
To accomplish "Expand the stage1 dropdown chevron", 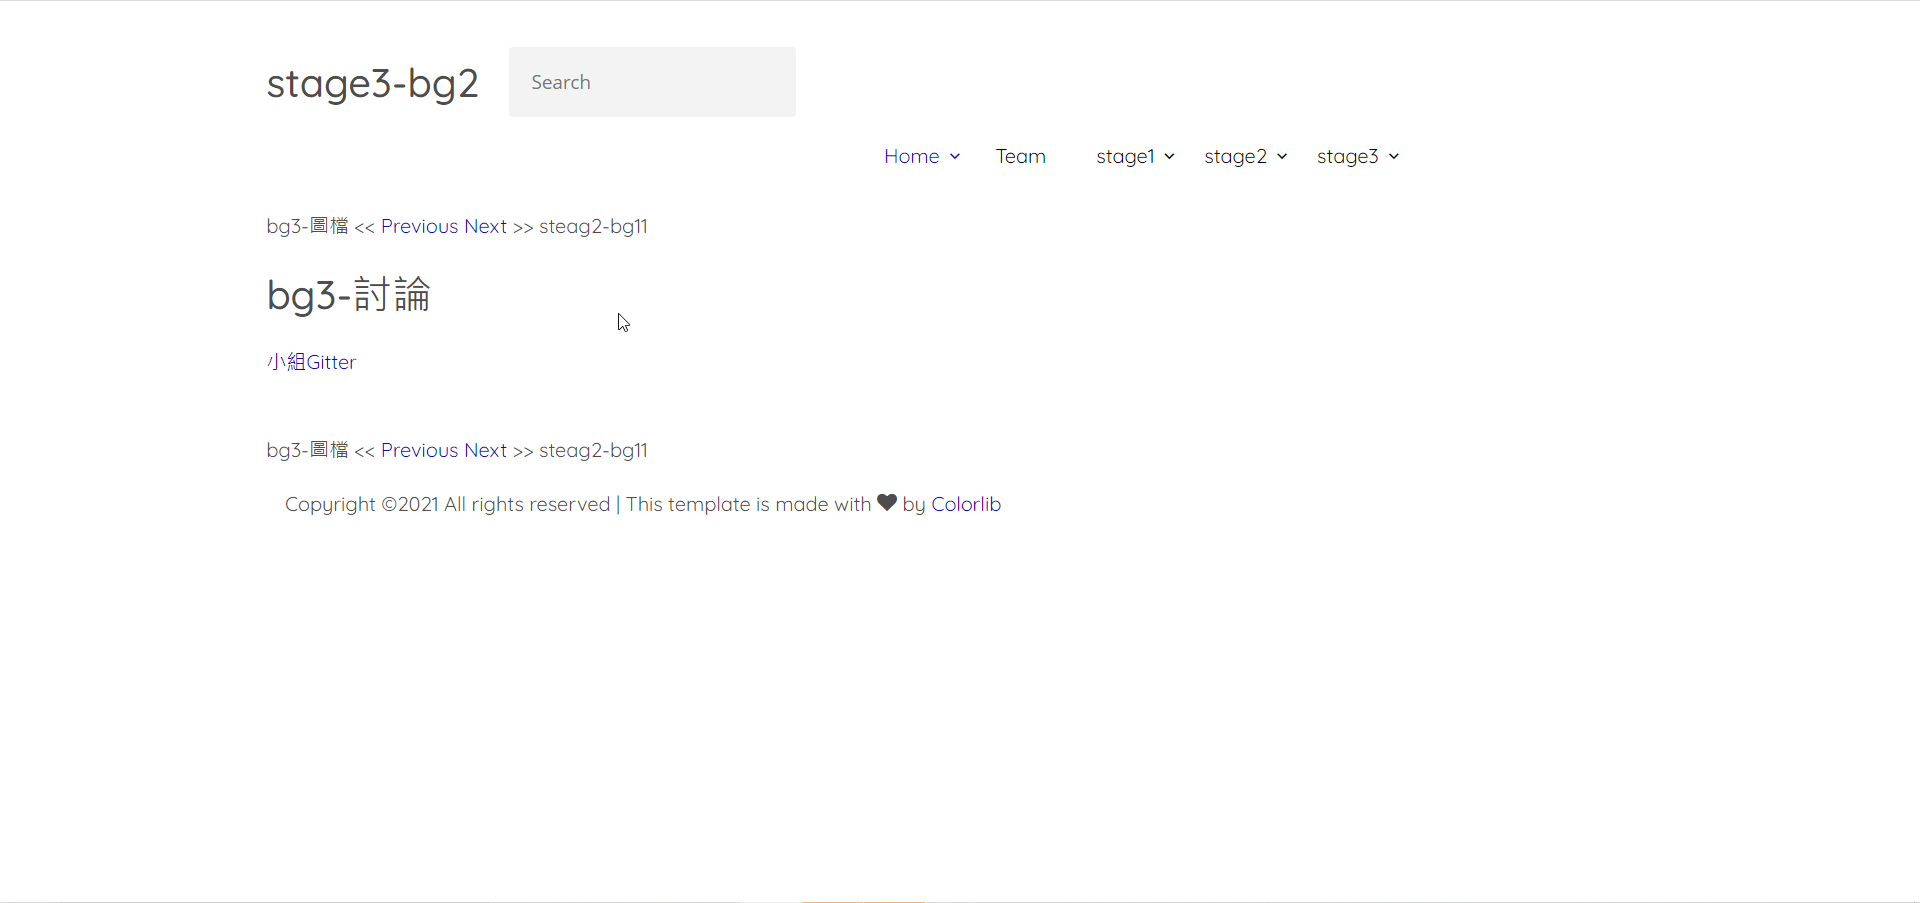I will (x=1169, y=157).
